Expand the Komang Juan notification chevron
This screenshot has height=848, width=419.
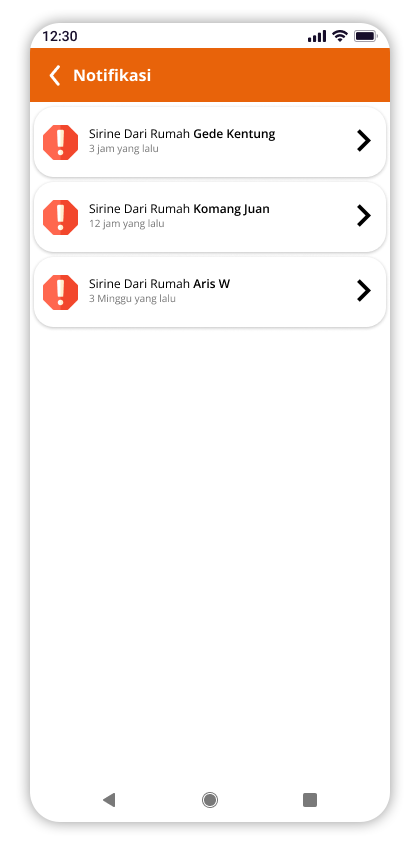[364, 216]
